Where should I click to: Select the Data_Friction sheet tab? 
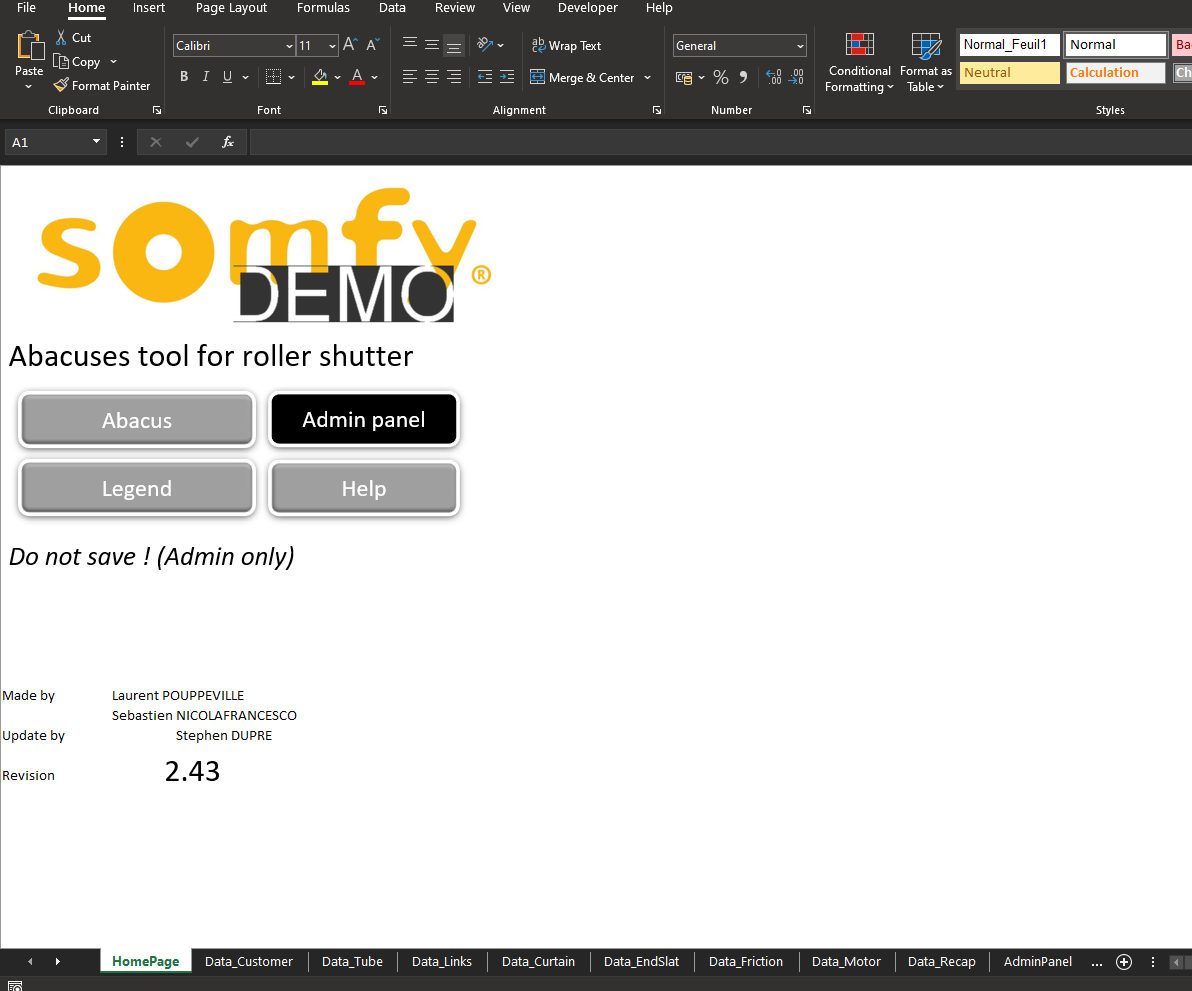[x=746, y=961]
